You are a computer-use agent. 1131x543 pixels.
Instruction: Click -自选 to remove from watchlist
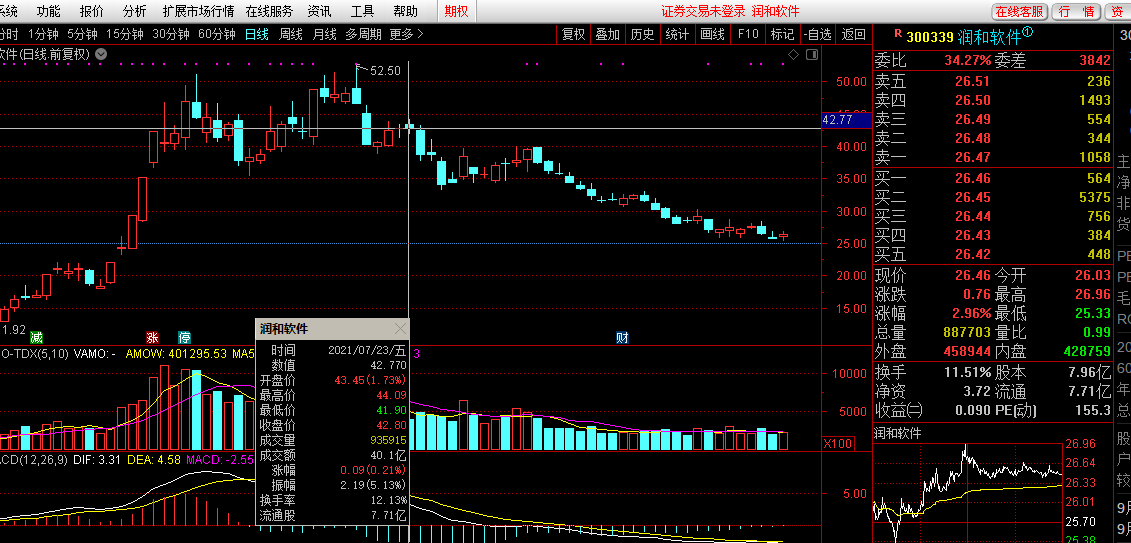(817, 34)
